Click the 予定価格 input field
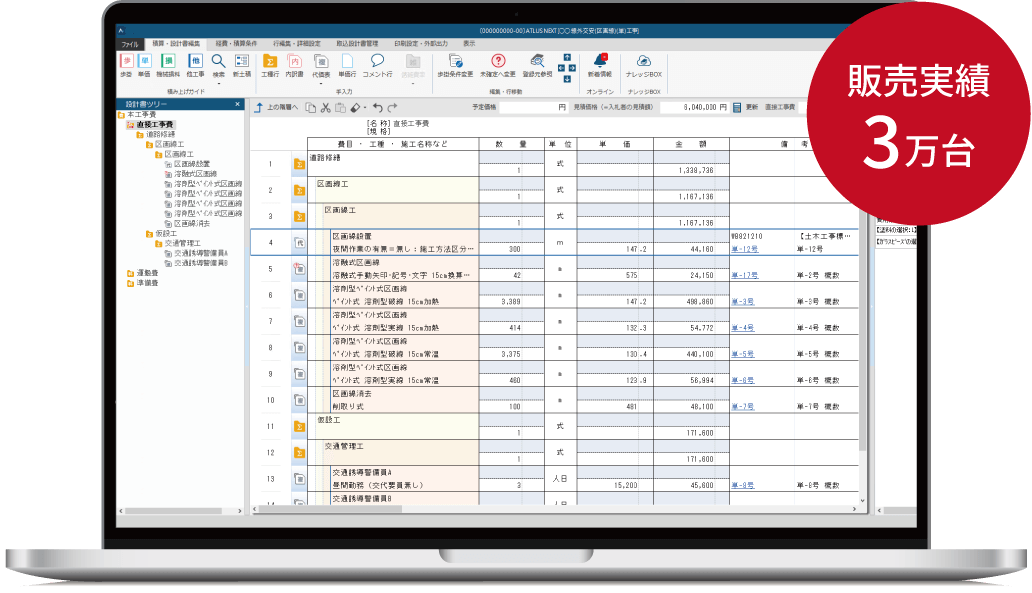Screen dimensions: 1032x593 point(532,107)
